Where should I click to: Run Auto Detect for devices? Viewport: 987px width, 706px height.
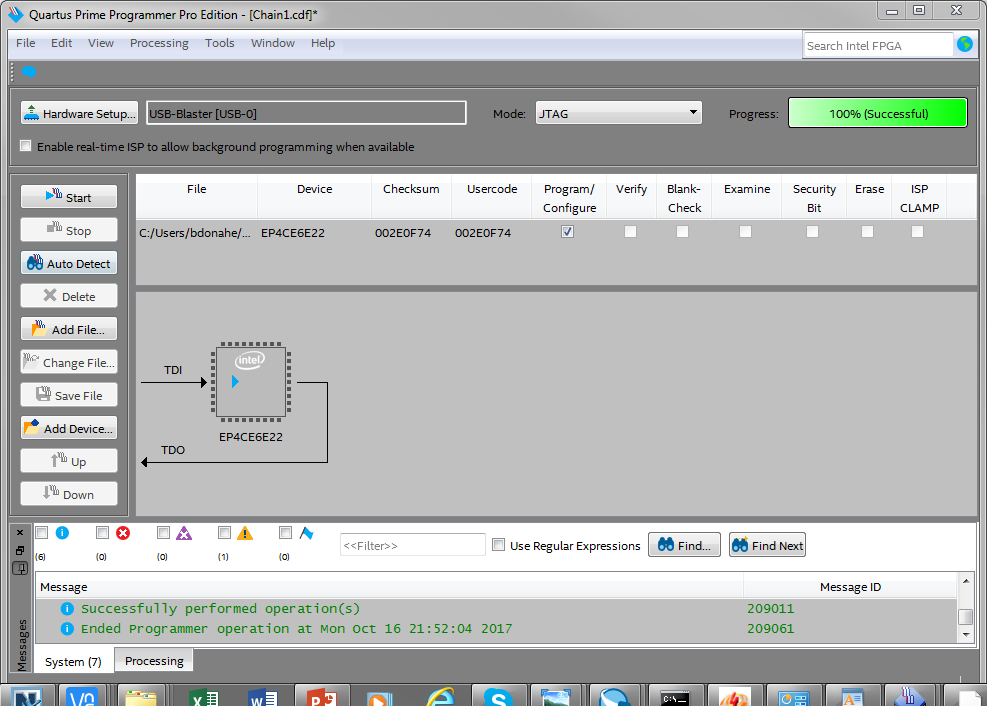(69, 263)
